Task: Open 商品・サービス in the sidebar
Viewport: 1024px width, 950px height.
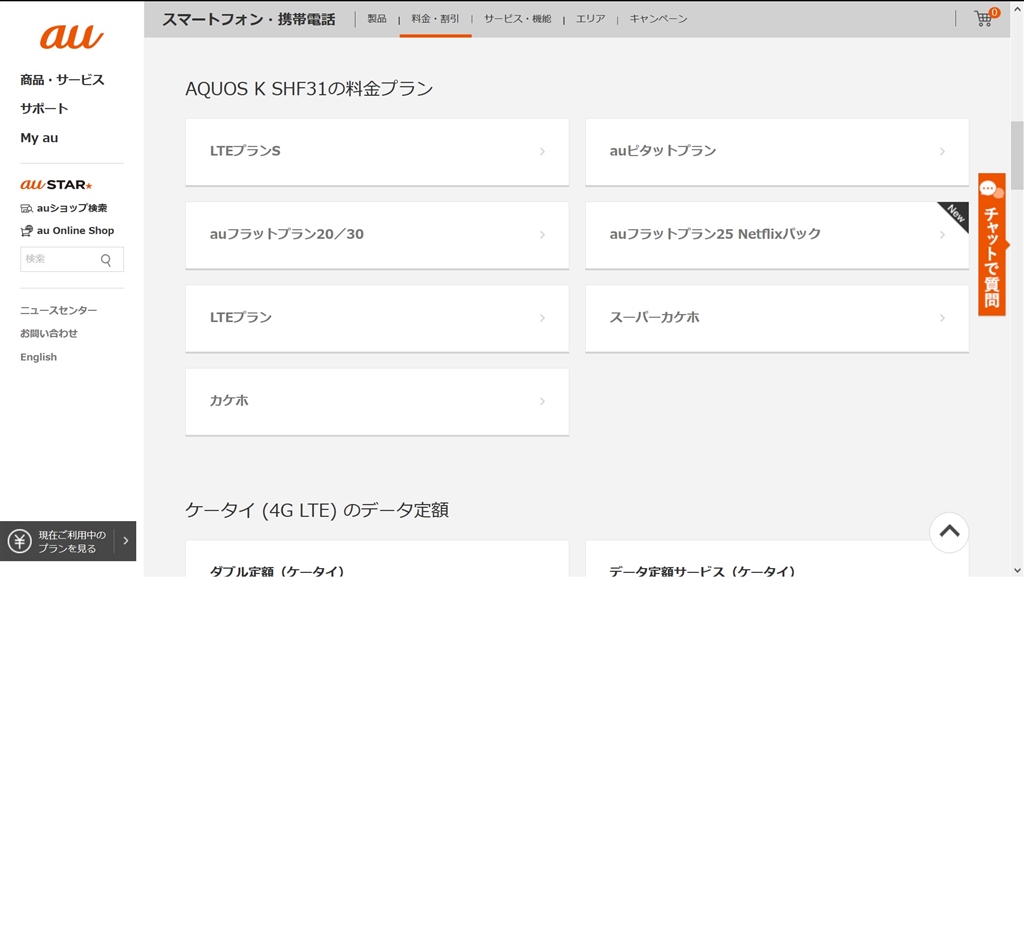Action: coord(62,80)
